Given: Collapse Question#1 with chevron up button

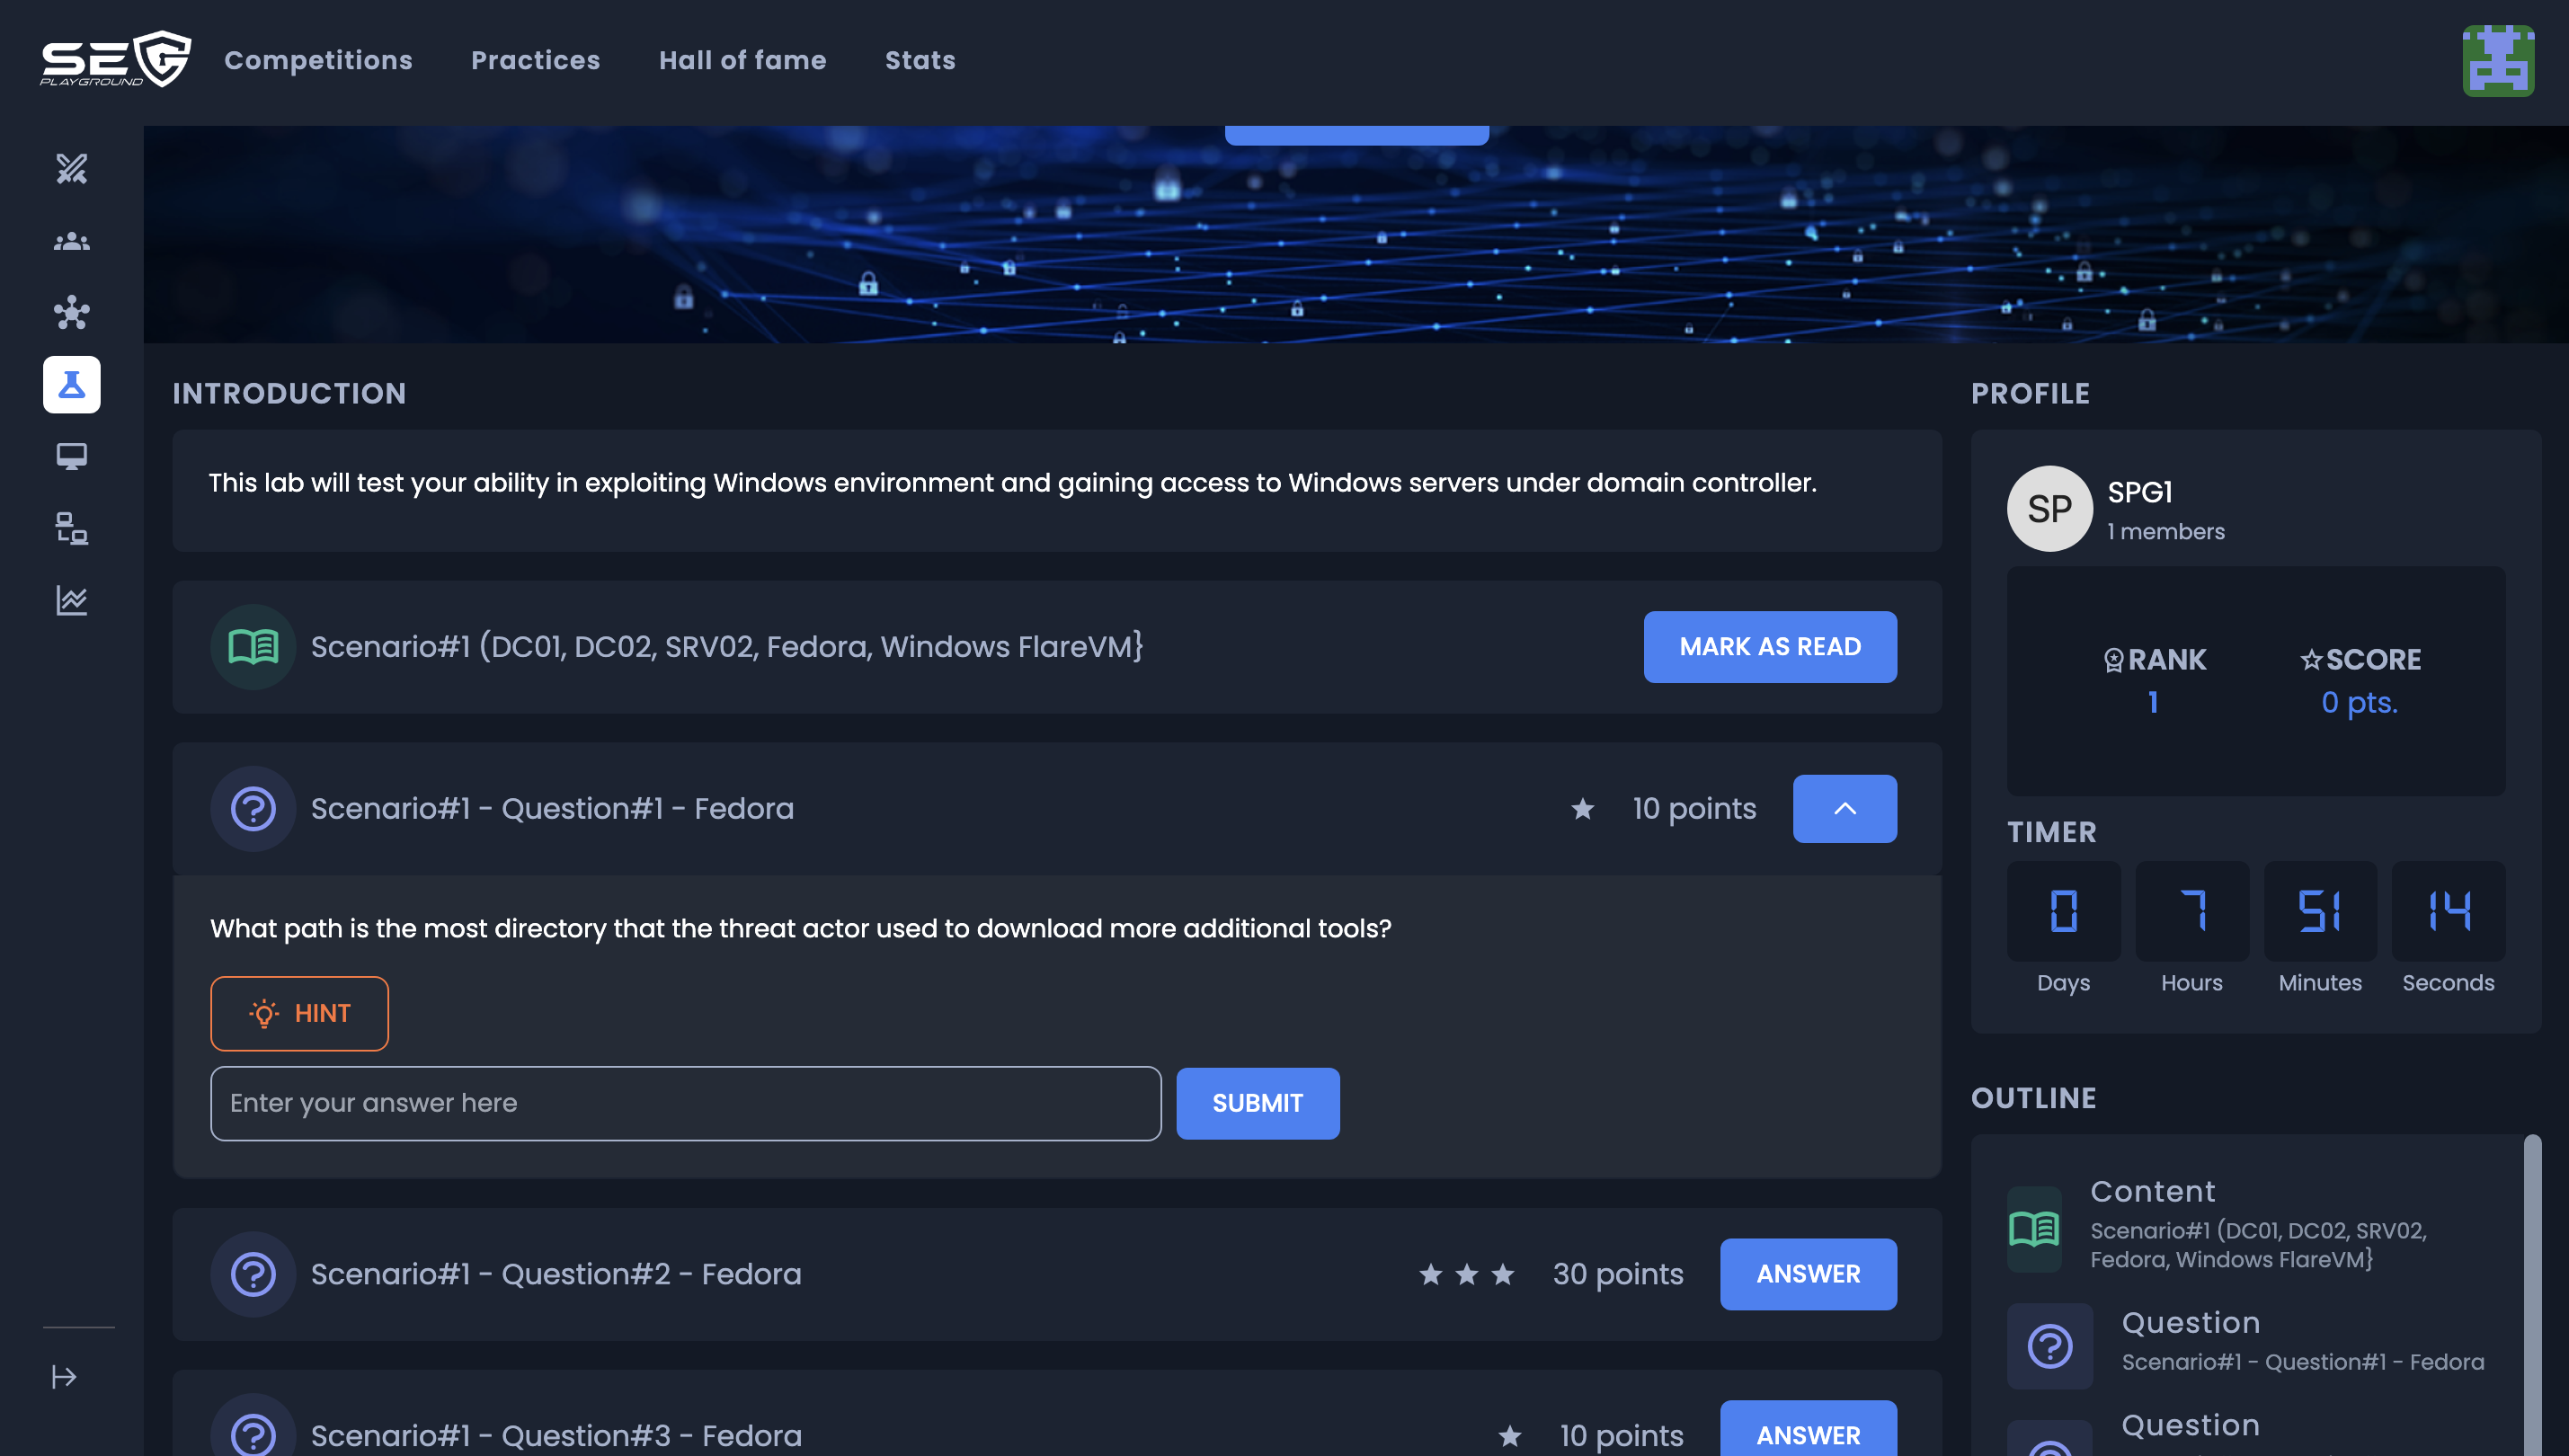Looking at the screenshot, I should (1844, 808).
